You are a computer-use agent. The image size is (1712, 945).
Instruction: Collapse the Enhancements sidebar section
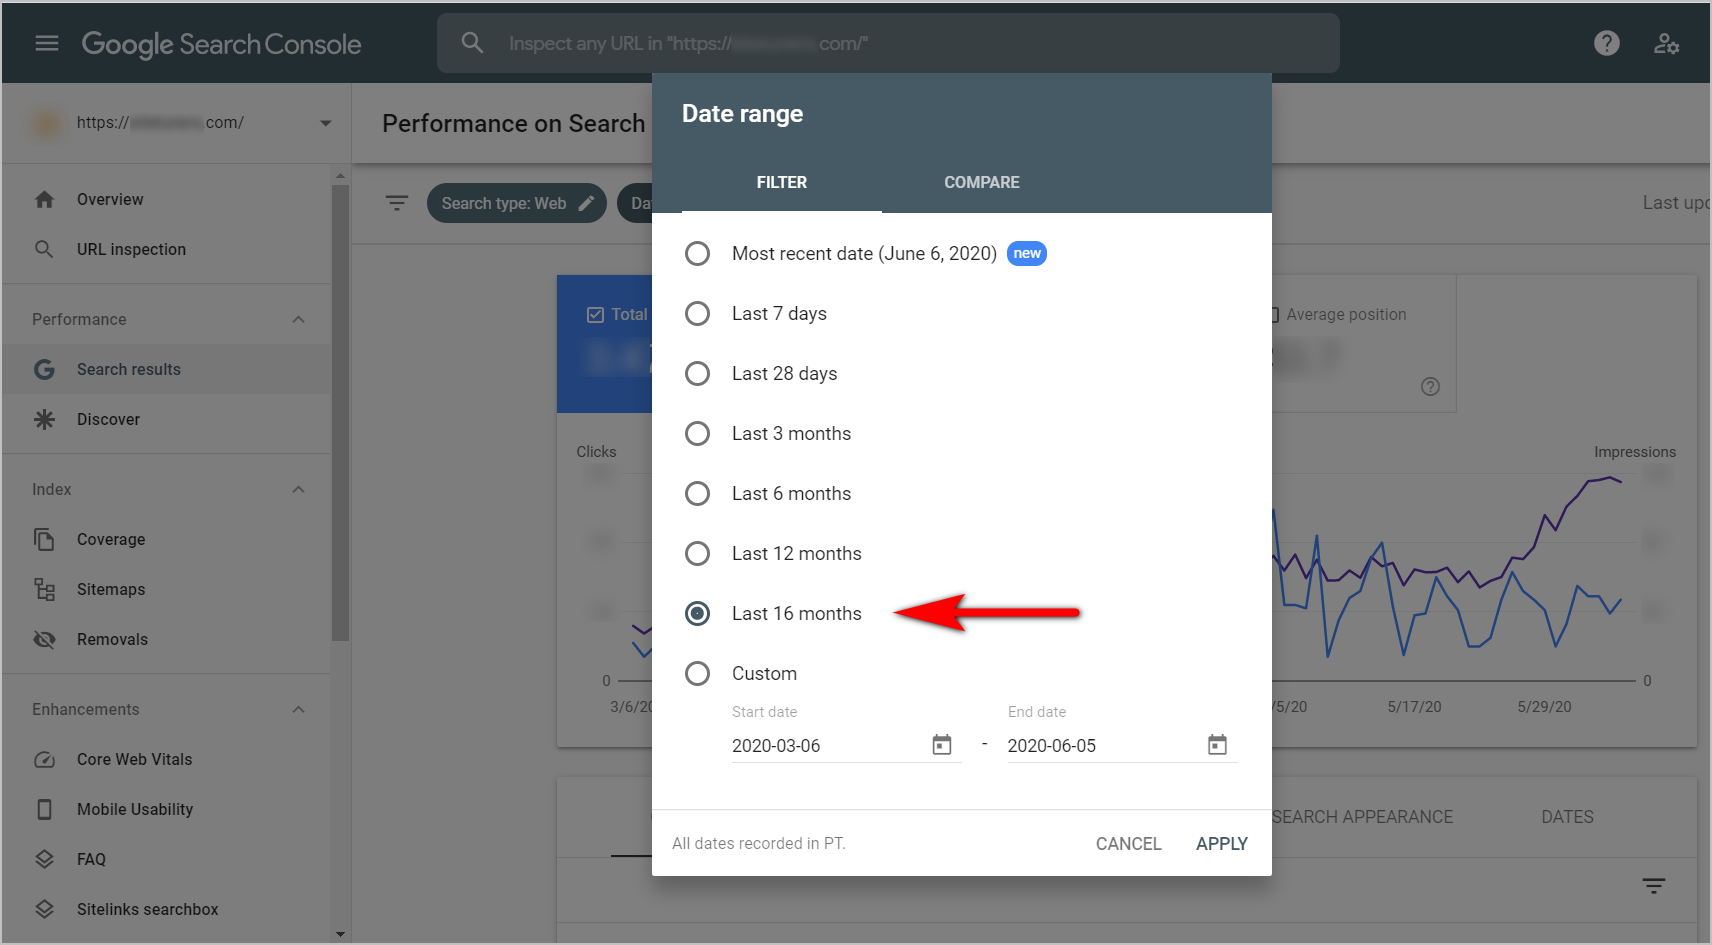[x=298, y=709]
